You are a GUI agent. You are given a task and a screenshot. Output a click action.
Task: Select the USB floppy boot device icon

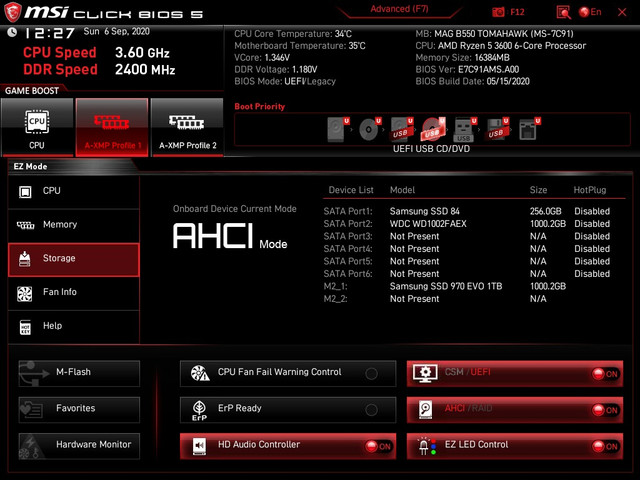pos(497,129)
